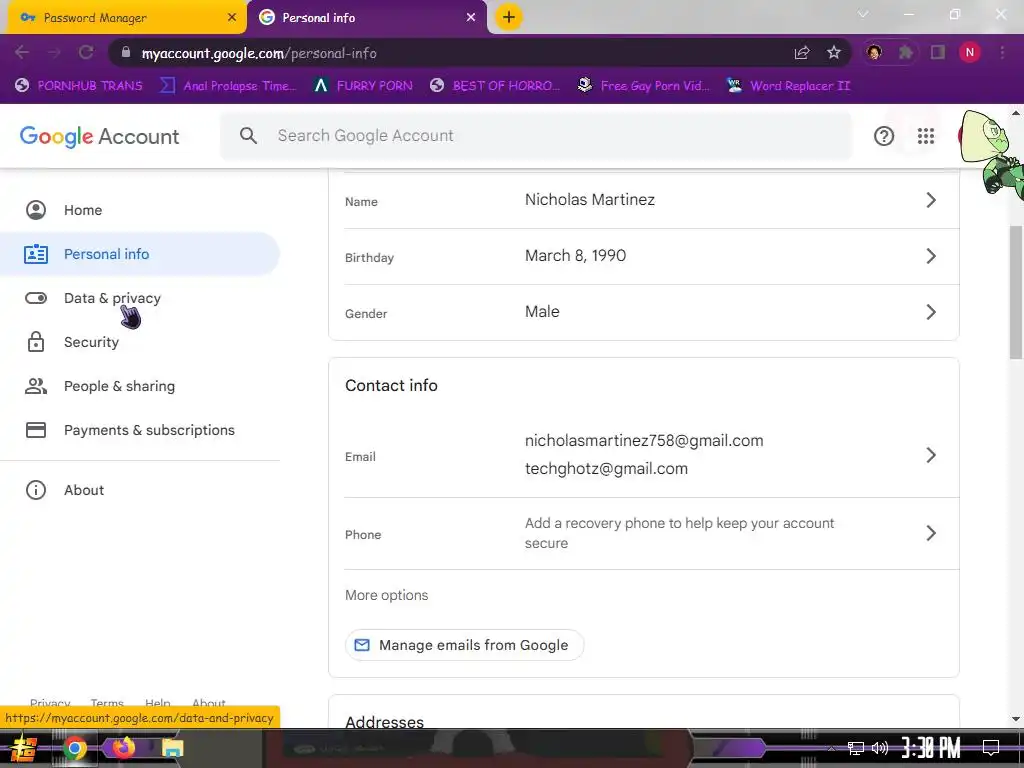
Task: Select Personal info in sidebar
Action: pyautogui.click(x=140, y=254)
